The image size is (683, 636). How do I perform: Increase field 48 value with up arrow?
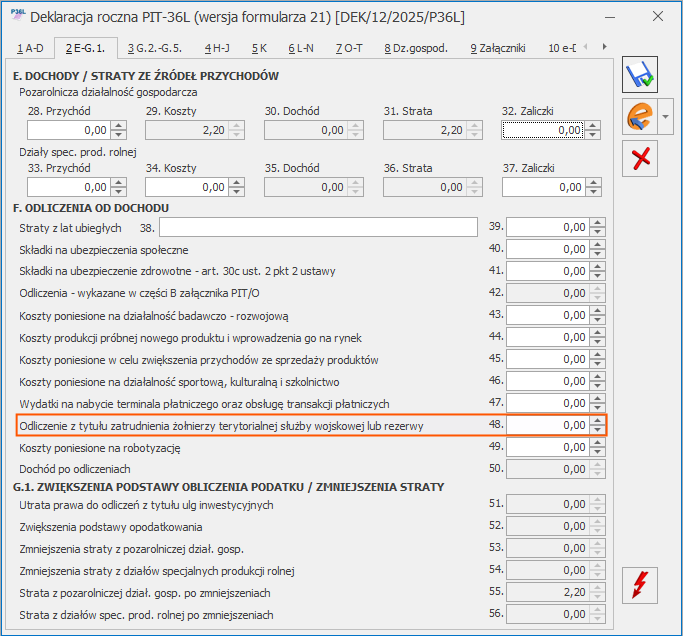coord(598,421)
